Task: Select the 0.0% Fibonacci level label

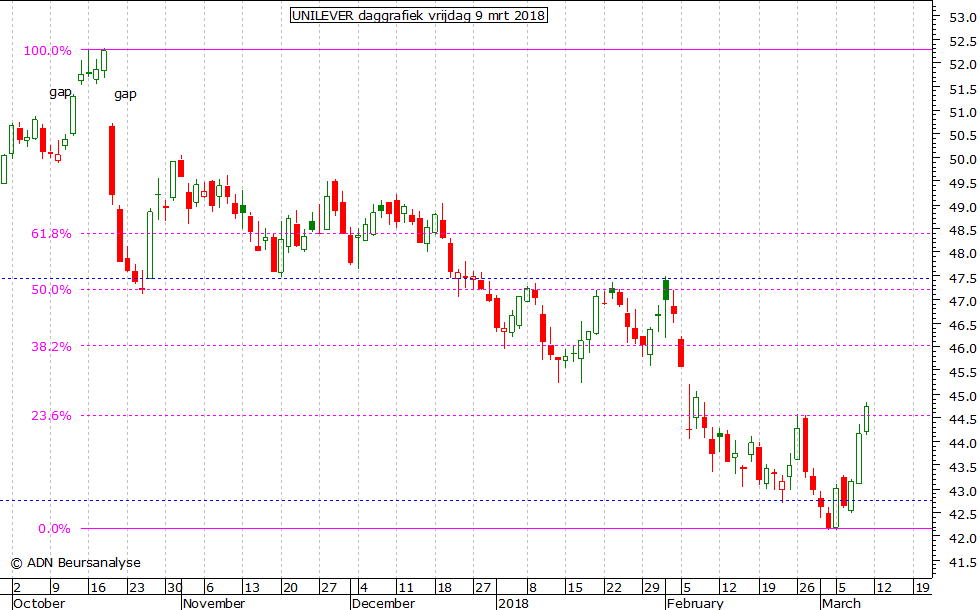Action: coord(54,529)
